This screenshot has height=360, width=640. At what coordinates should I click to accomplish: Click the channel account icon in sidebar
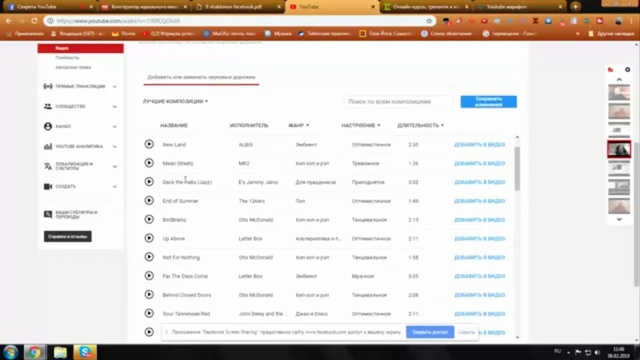(x=48, y=126)
